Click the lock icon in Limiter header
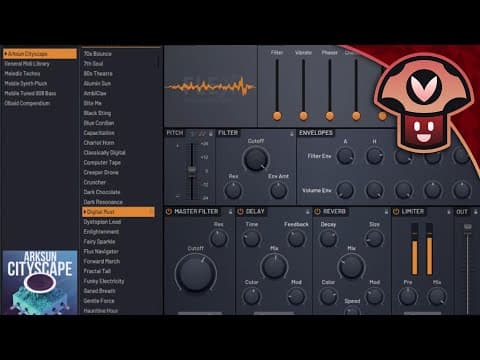The image size is (480, 360). tap(449, 212)
